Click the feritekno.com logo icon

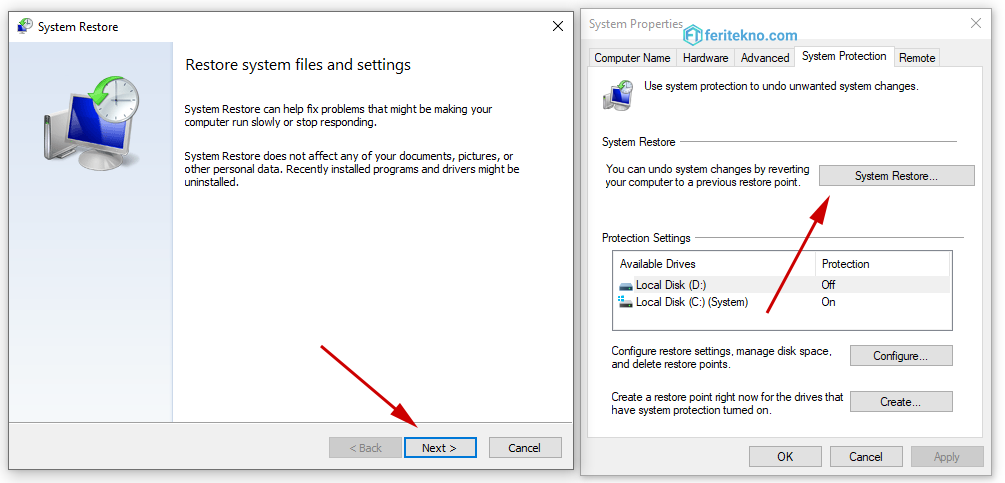point(694,35)
